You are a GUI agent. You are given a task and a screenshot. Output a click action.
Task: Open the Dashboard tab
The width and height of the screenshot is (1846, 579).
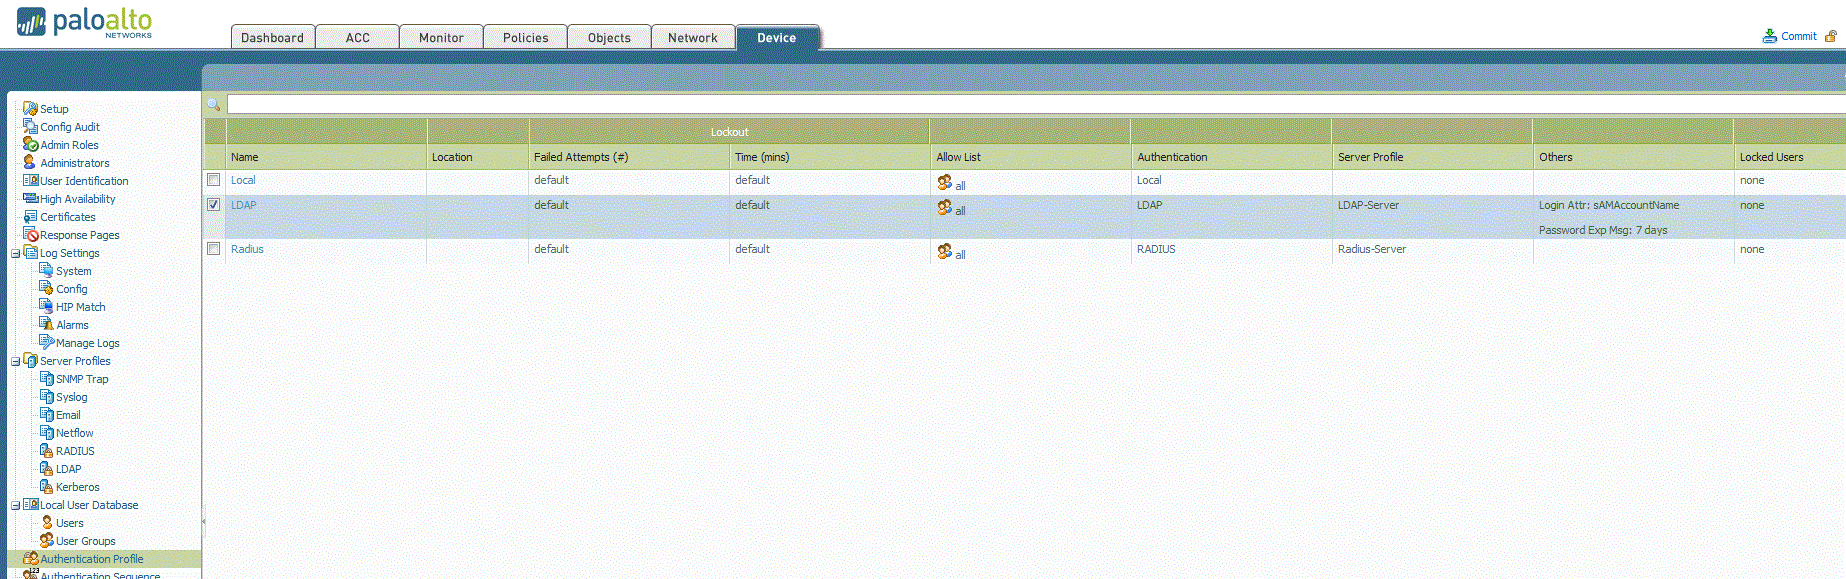[x=272, y=37]
